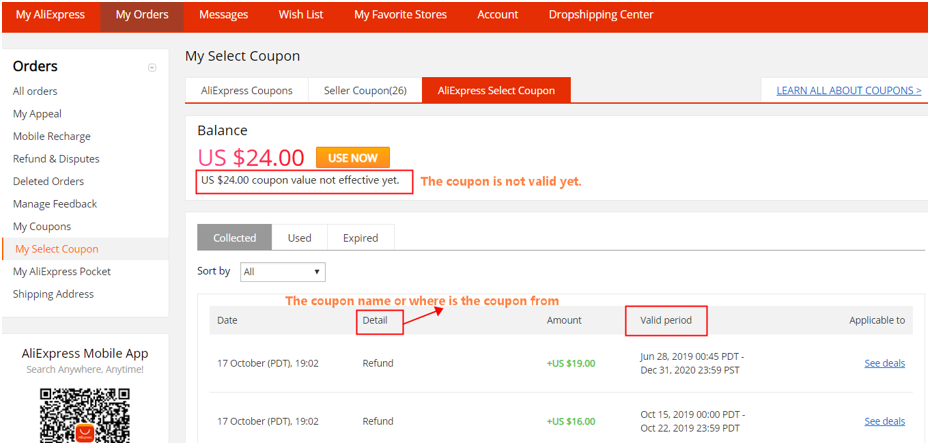
Task: Open the Sort by dropdown
Action: coord(282,272)
